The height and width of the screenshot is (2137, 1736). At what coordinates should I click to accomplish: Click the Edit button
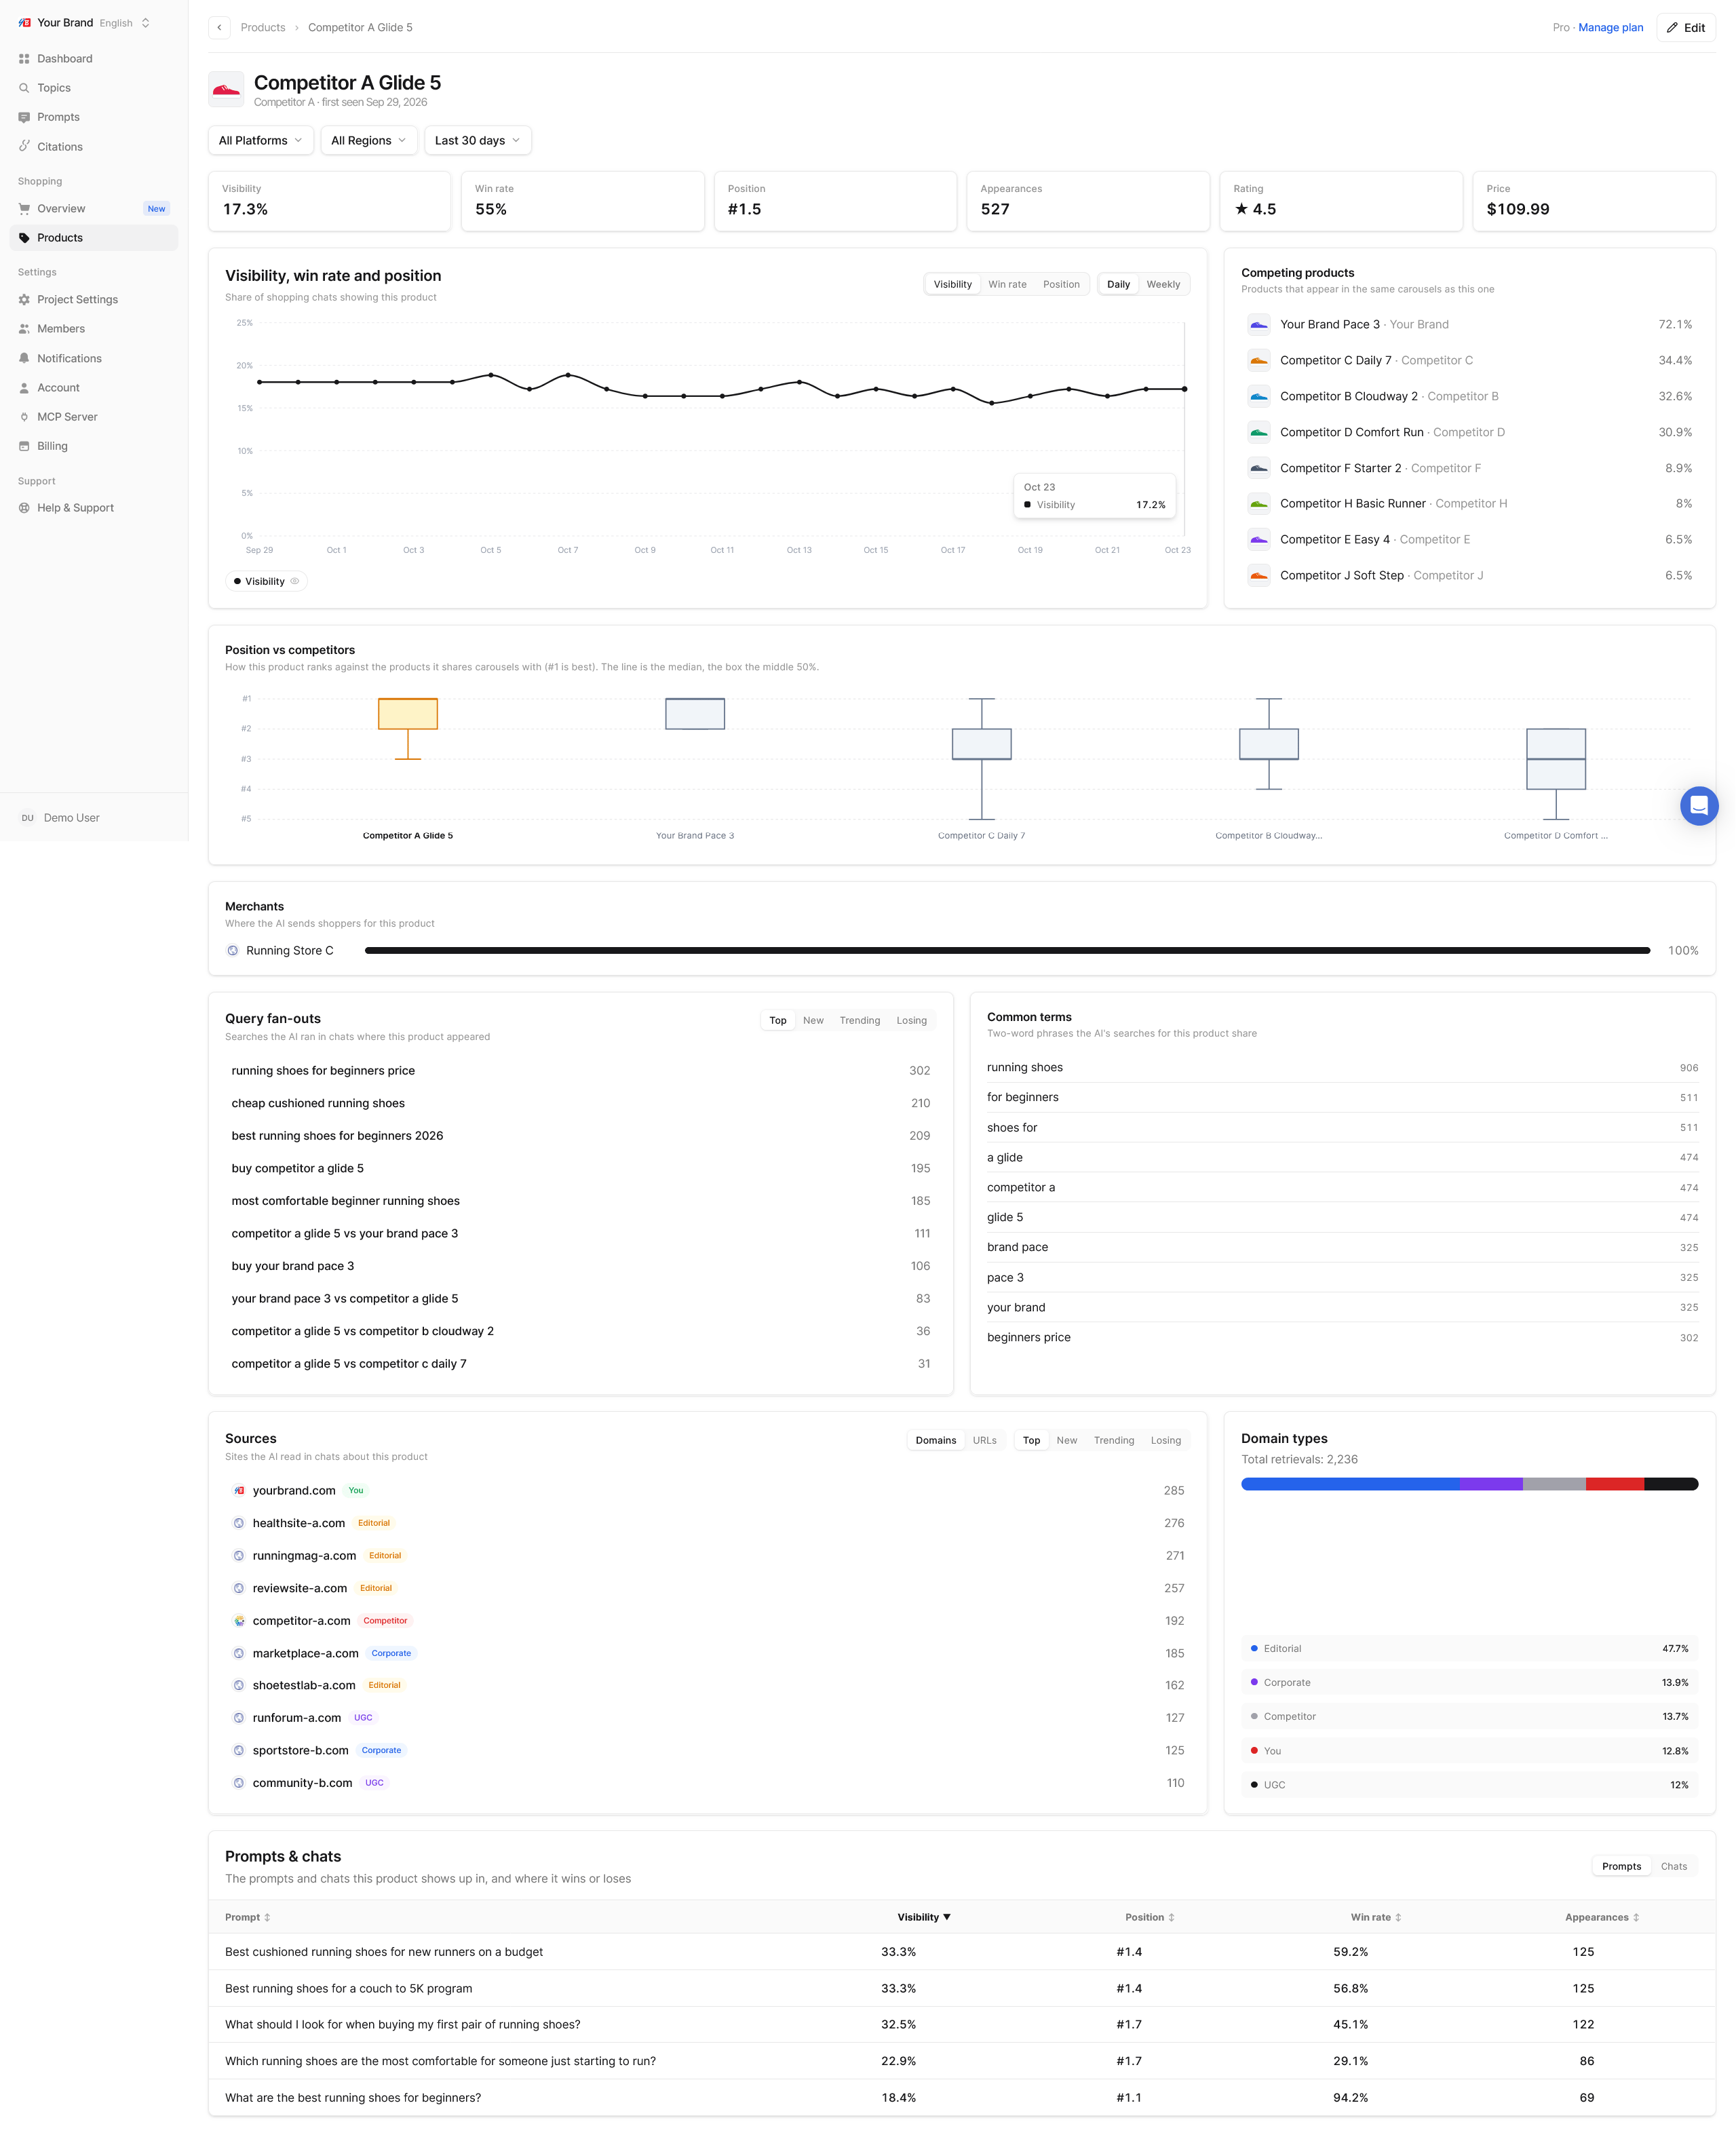[1685, 28]
